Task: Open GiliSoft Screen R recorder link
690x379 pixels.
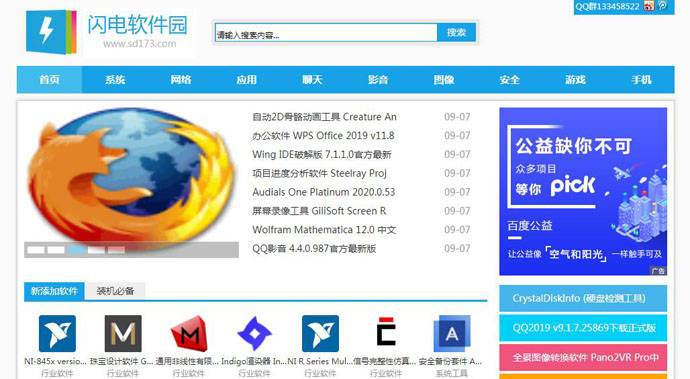Action: pyautogui.click(x=319, y=211)
